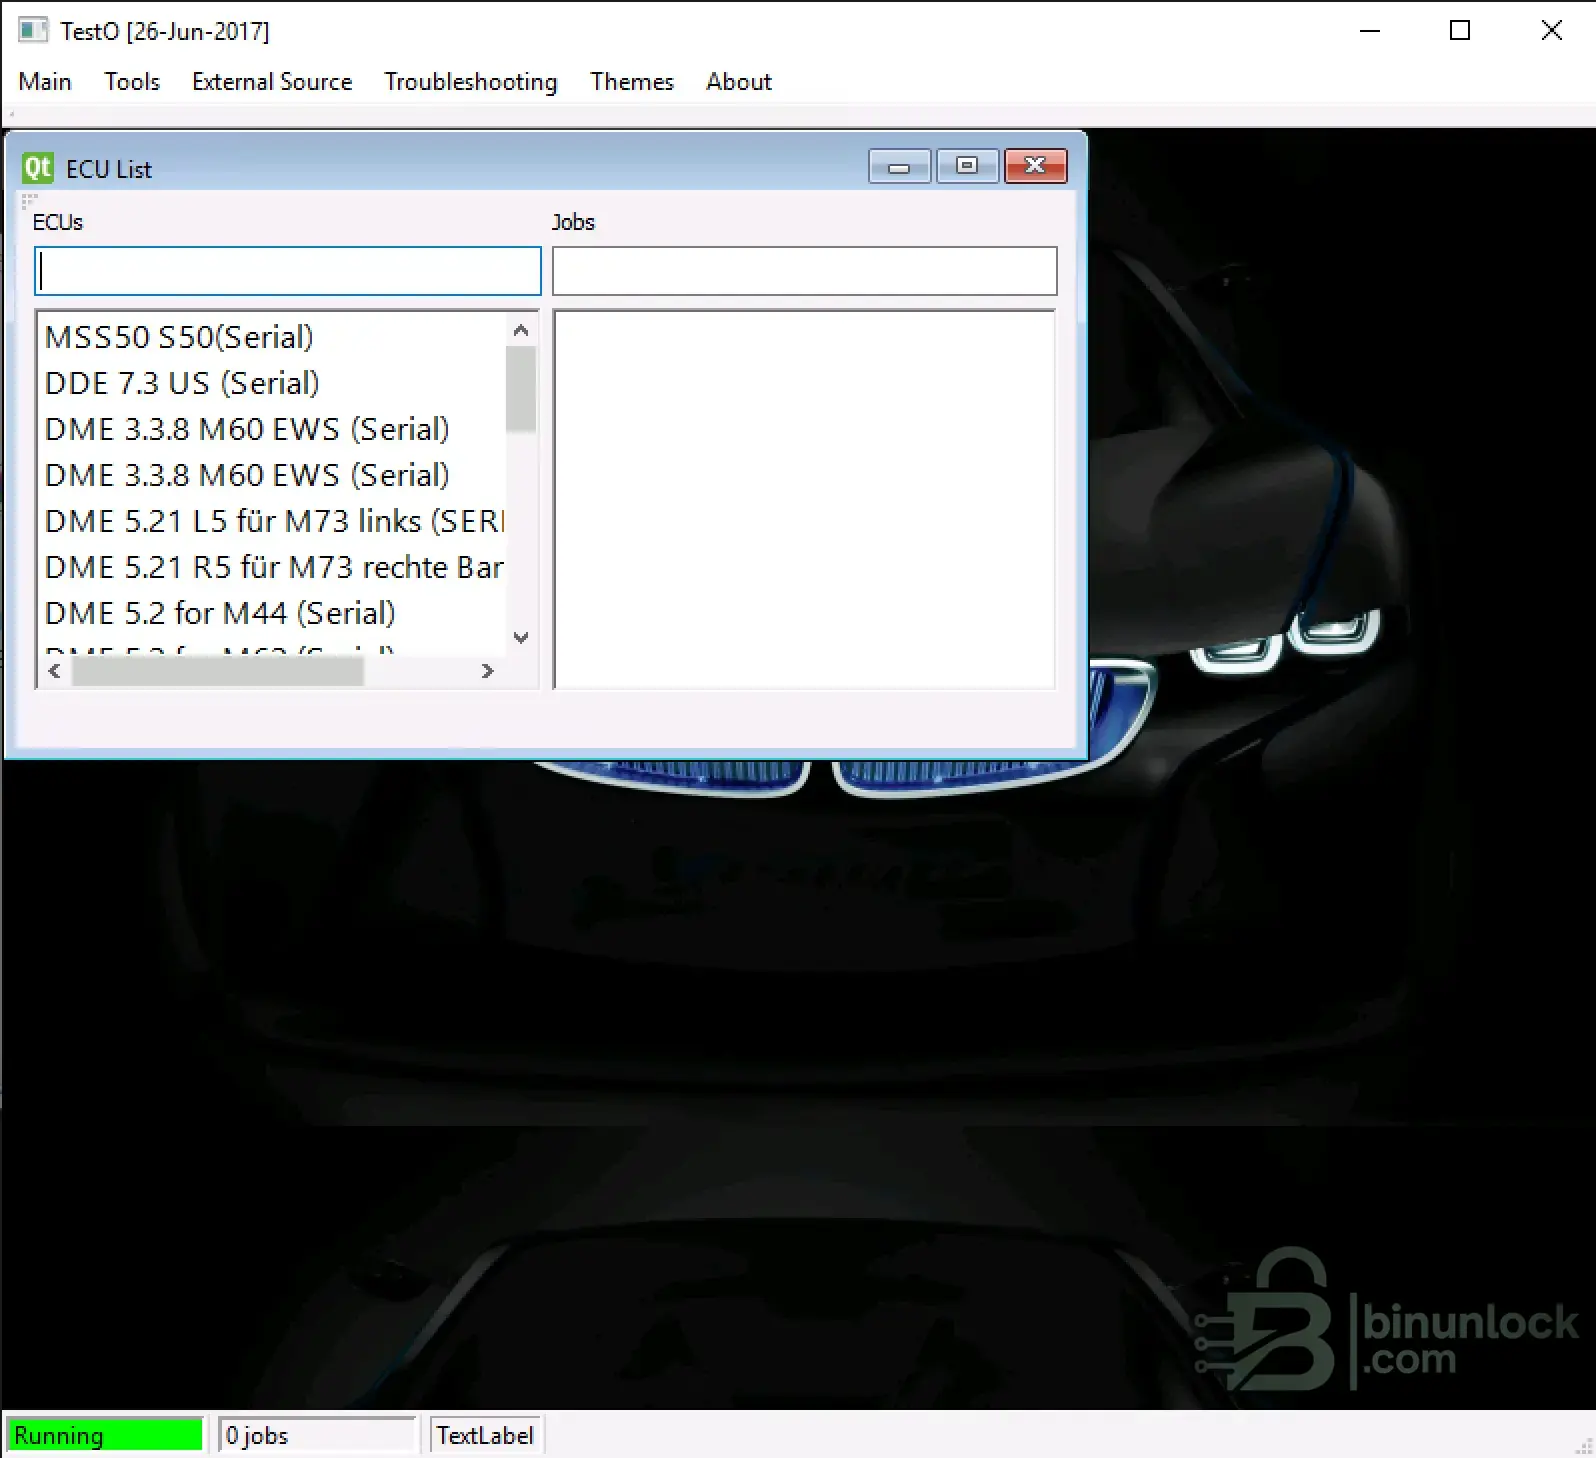1596x1458 pixels.
Task: Click the Running status indicator
Action: pyautogui.click(x=104, y=1435)
